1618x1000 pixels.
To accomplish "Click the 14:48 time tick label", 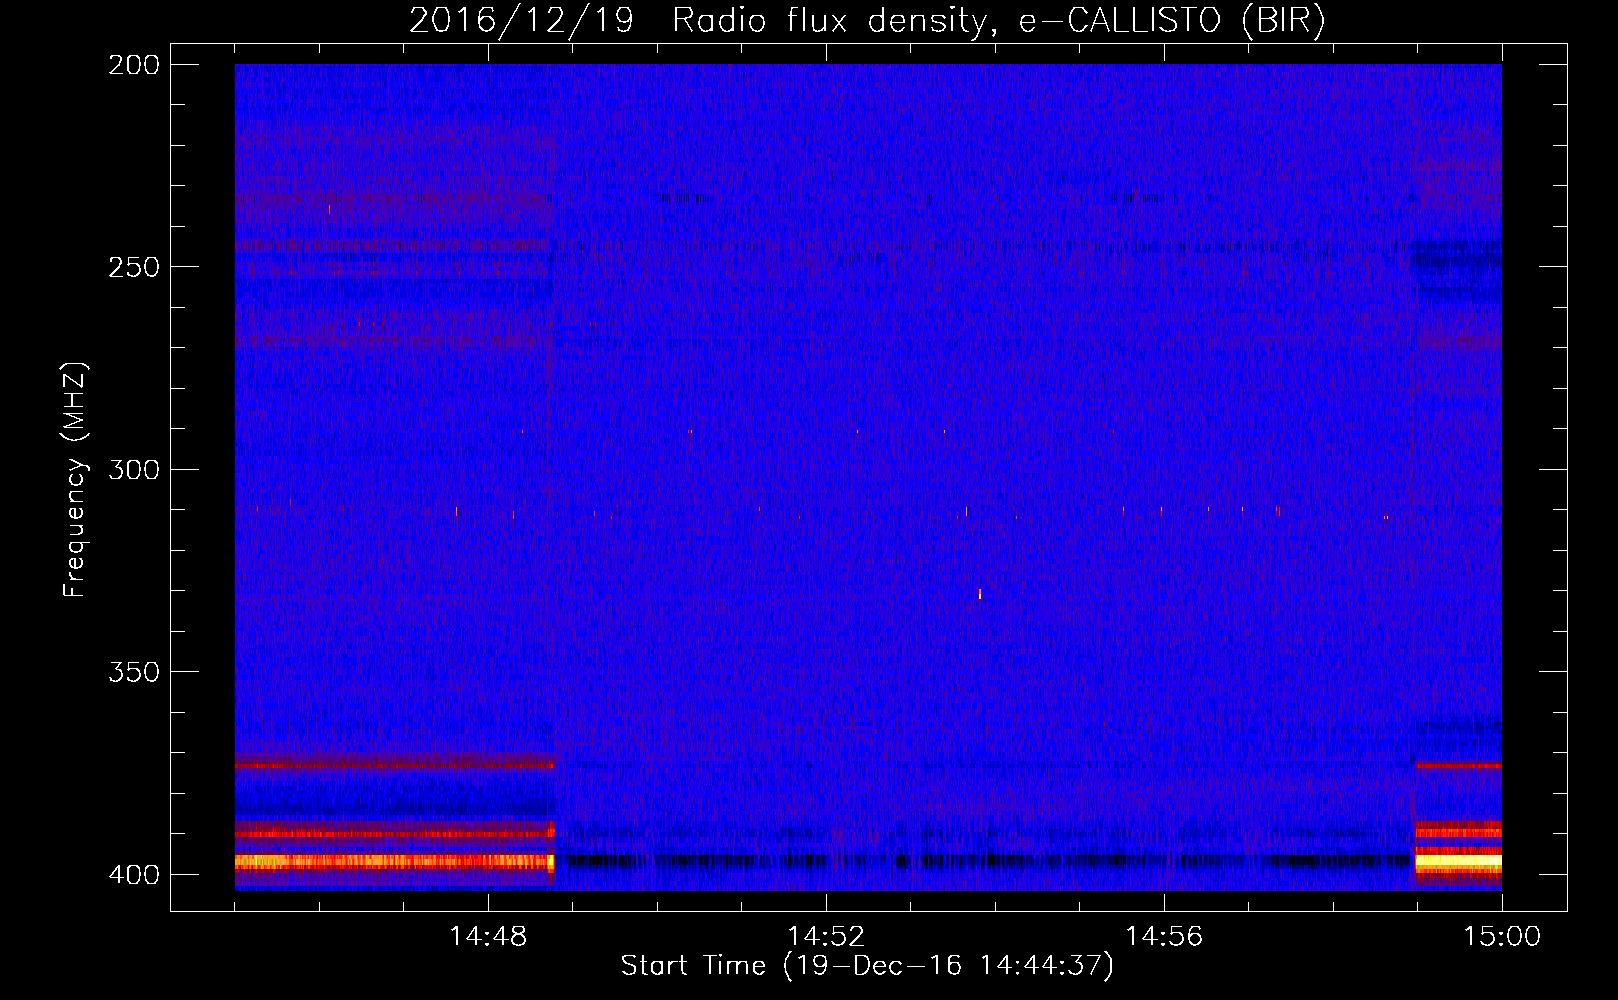I will pyautogui.click(x=488, y=937).
